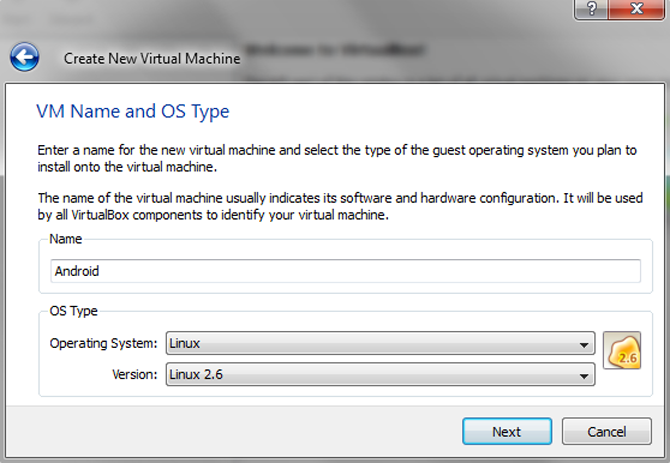Click the Linux 2.6 OS type icon
This screenshot has width=670, height=463.
(x=622, y=350)
